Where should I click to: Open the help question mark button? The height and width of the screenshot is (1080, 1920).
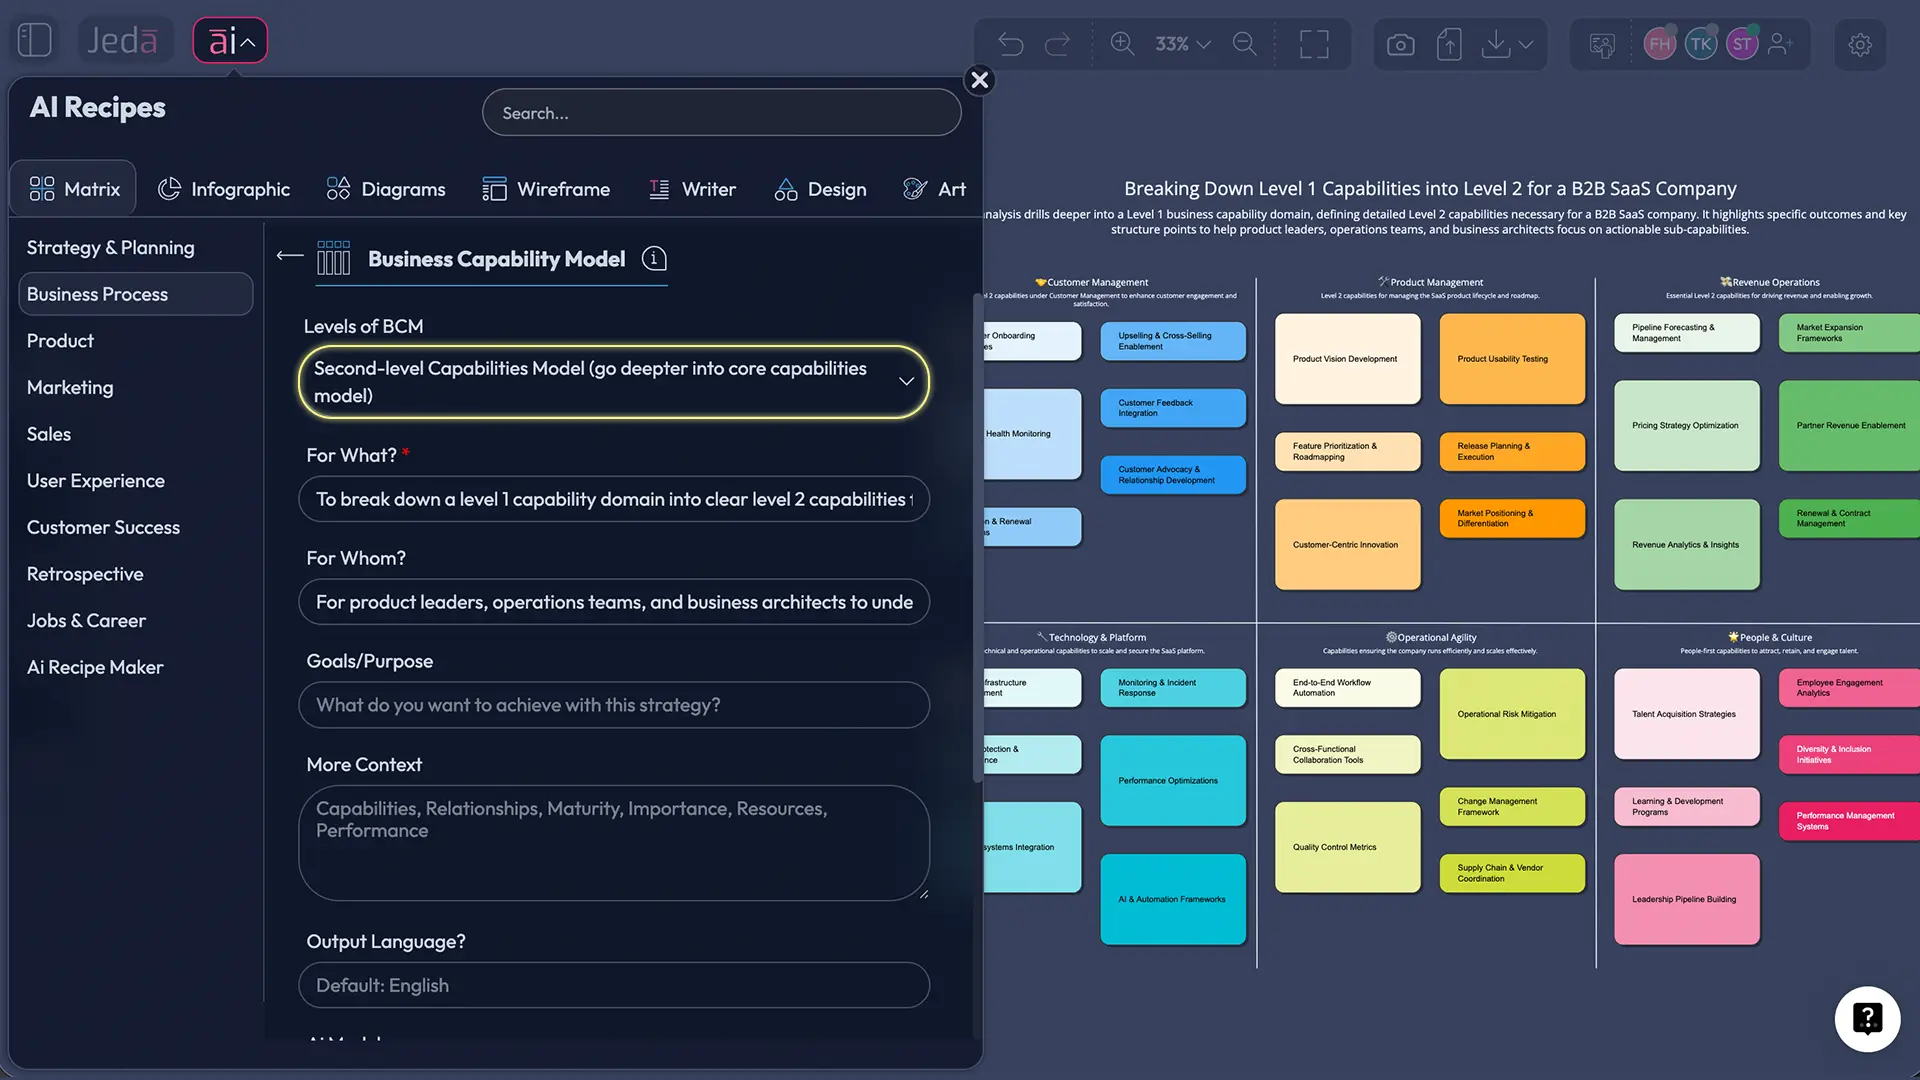(x=1867, y=1019)
